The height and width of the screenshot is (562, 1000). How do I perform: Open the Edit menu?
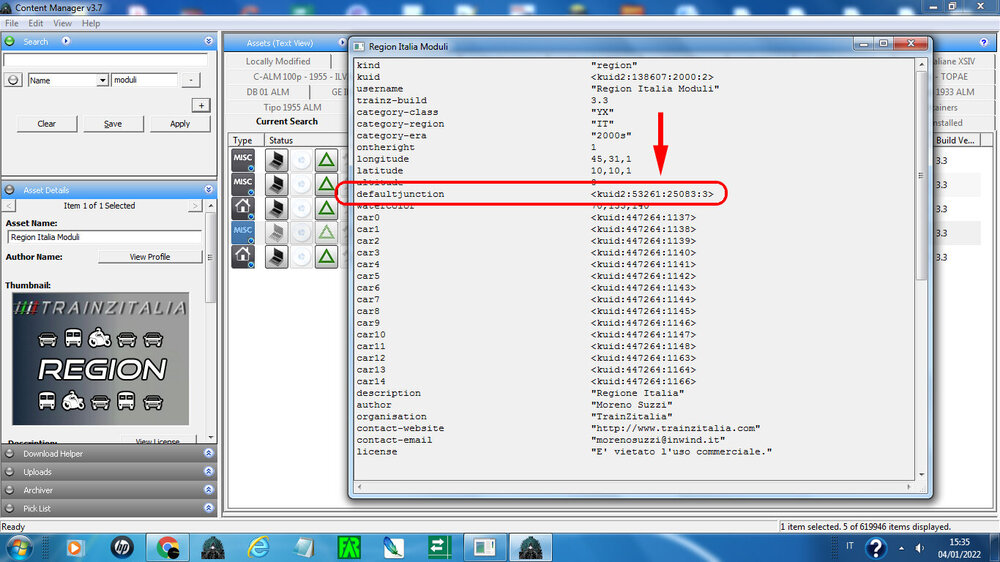point(36,23)
